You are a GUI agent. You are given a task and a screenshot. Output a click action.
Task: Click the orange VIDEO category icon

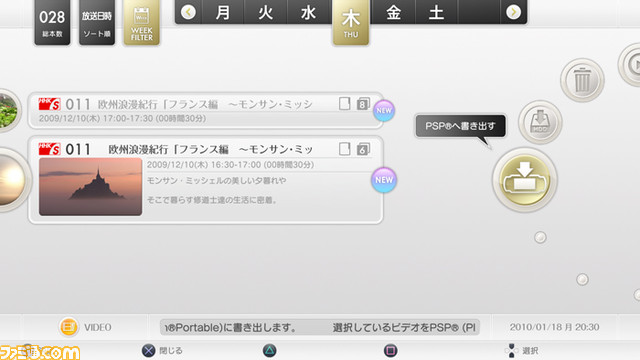click(x=69, y=327)
